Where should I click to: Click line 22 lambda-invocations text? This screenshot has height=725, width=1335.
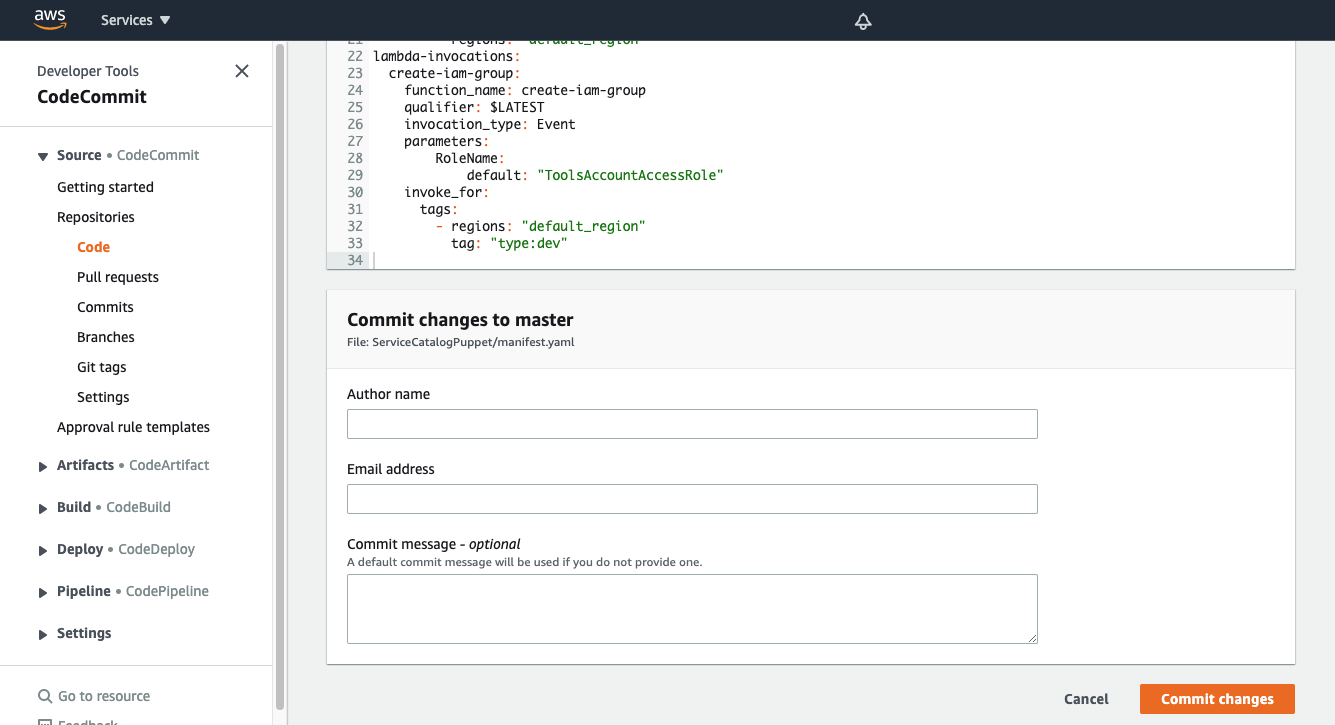tap(446, 56)
